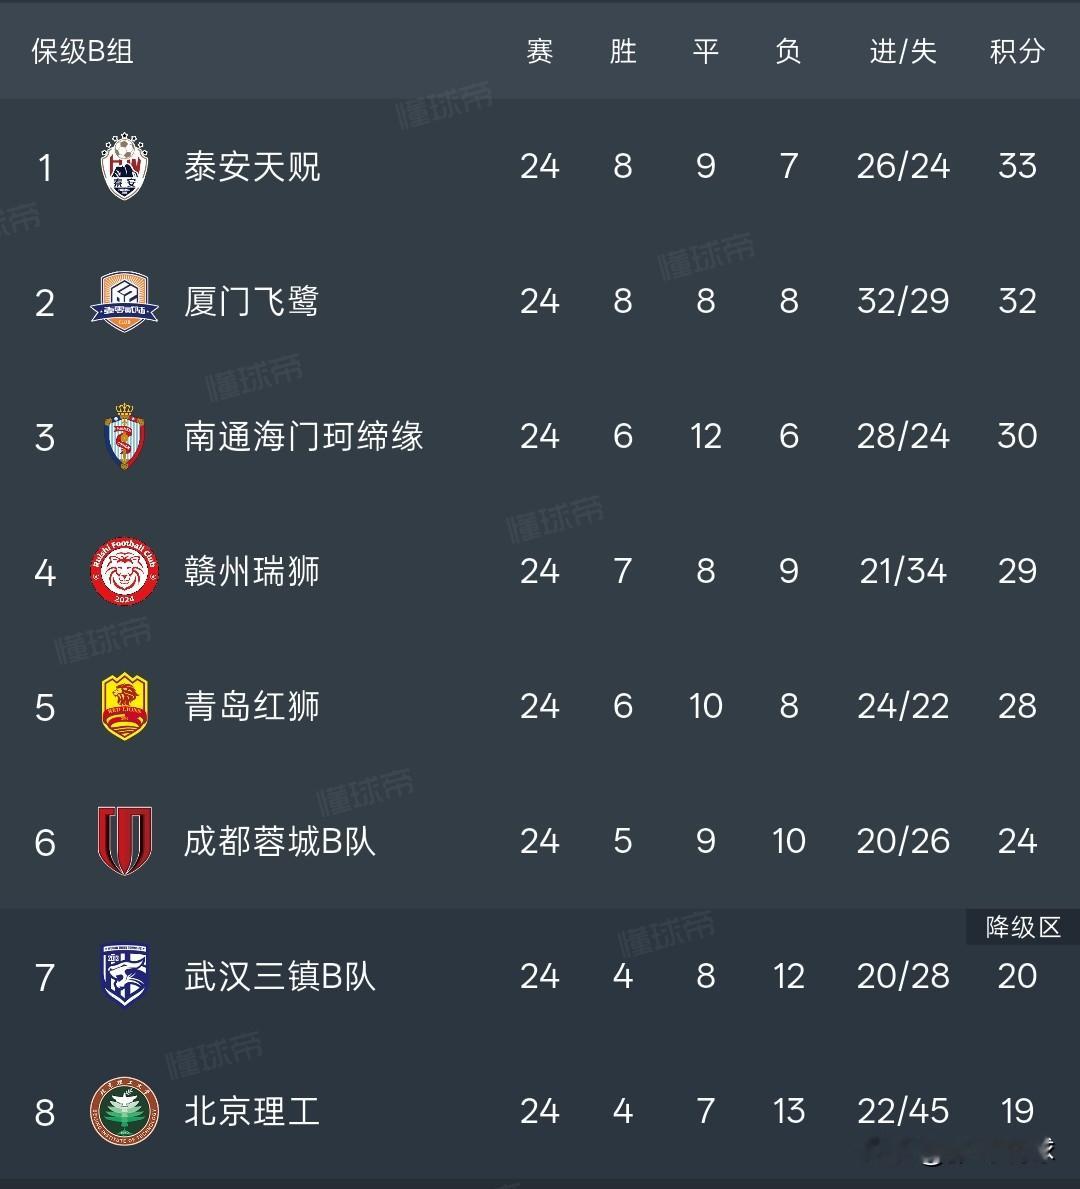Click the 赛 matches played header

coord(539,52)
